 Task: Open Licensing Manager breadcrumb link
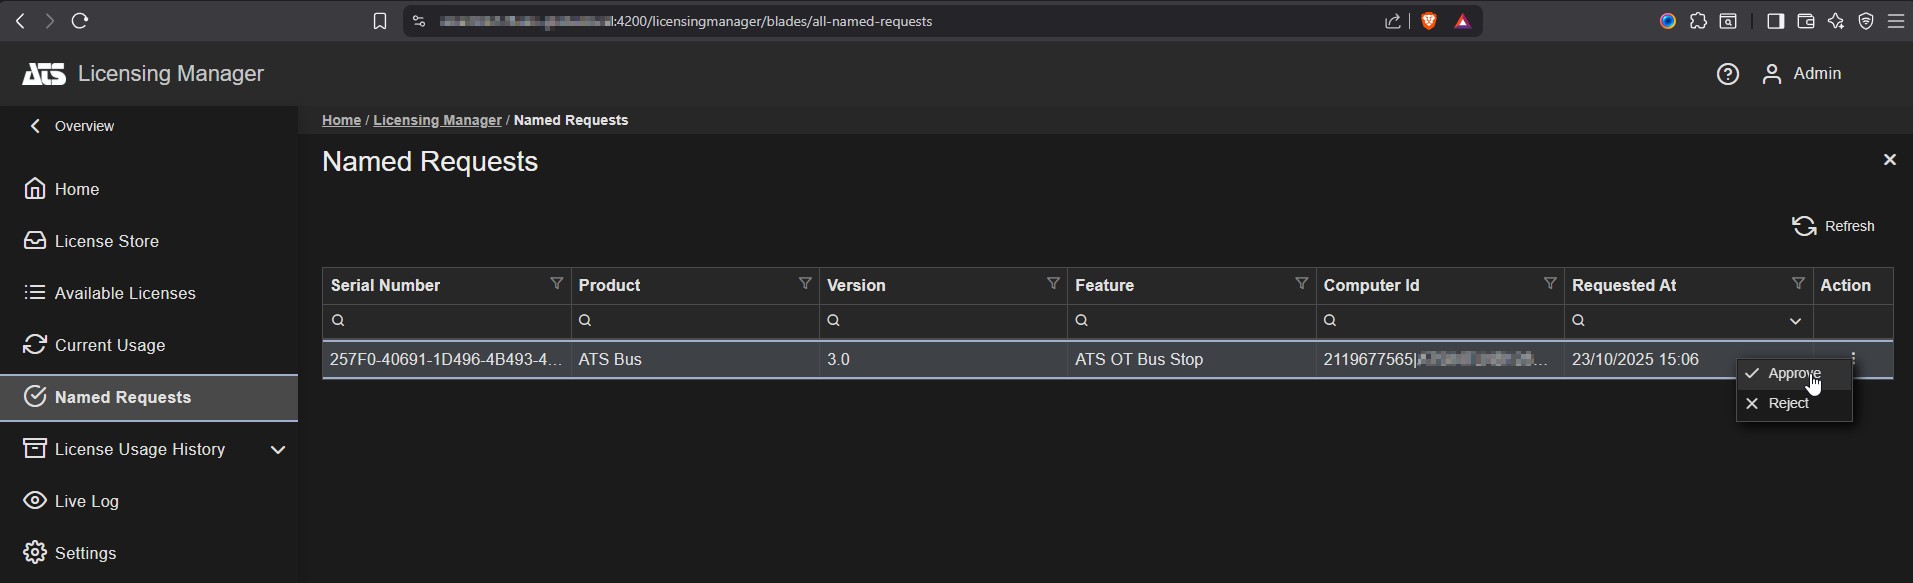tap(437, 120)
